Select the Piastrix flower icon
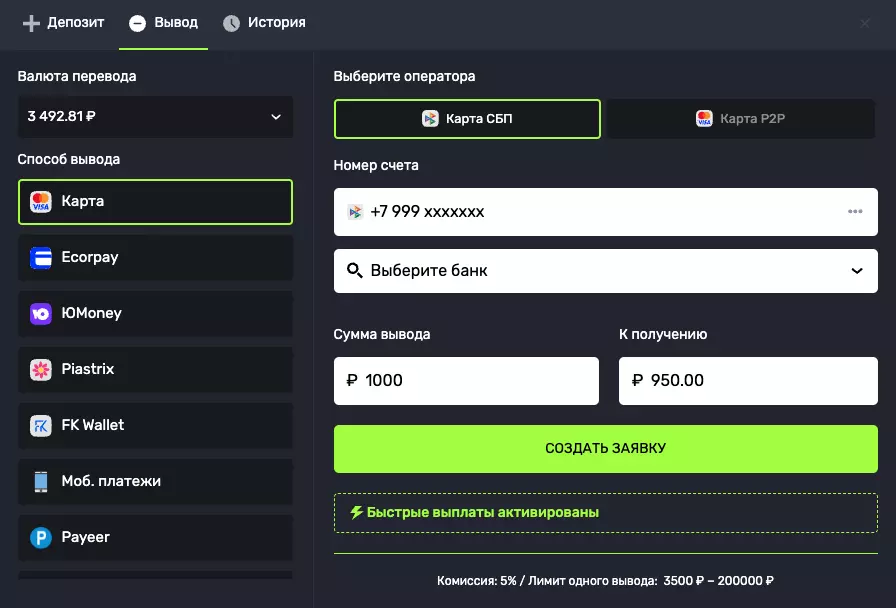This screenshot has height=608, width=896. click(40, 370)
